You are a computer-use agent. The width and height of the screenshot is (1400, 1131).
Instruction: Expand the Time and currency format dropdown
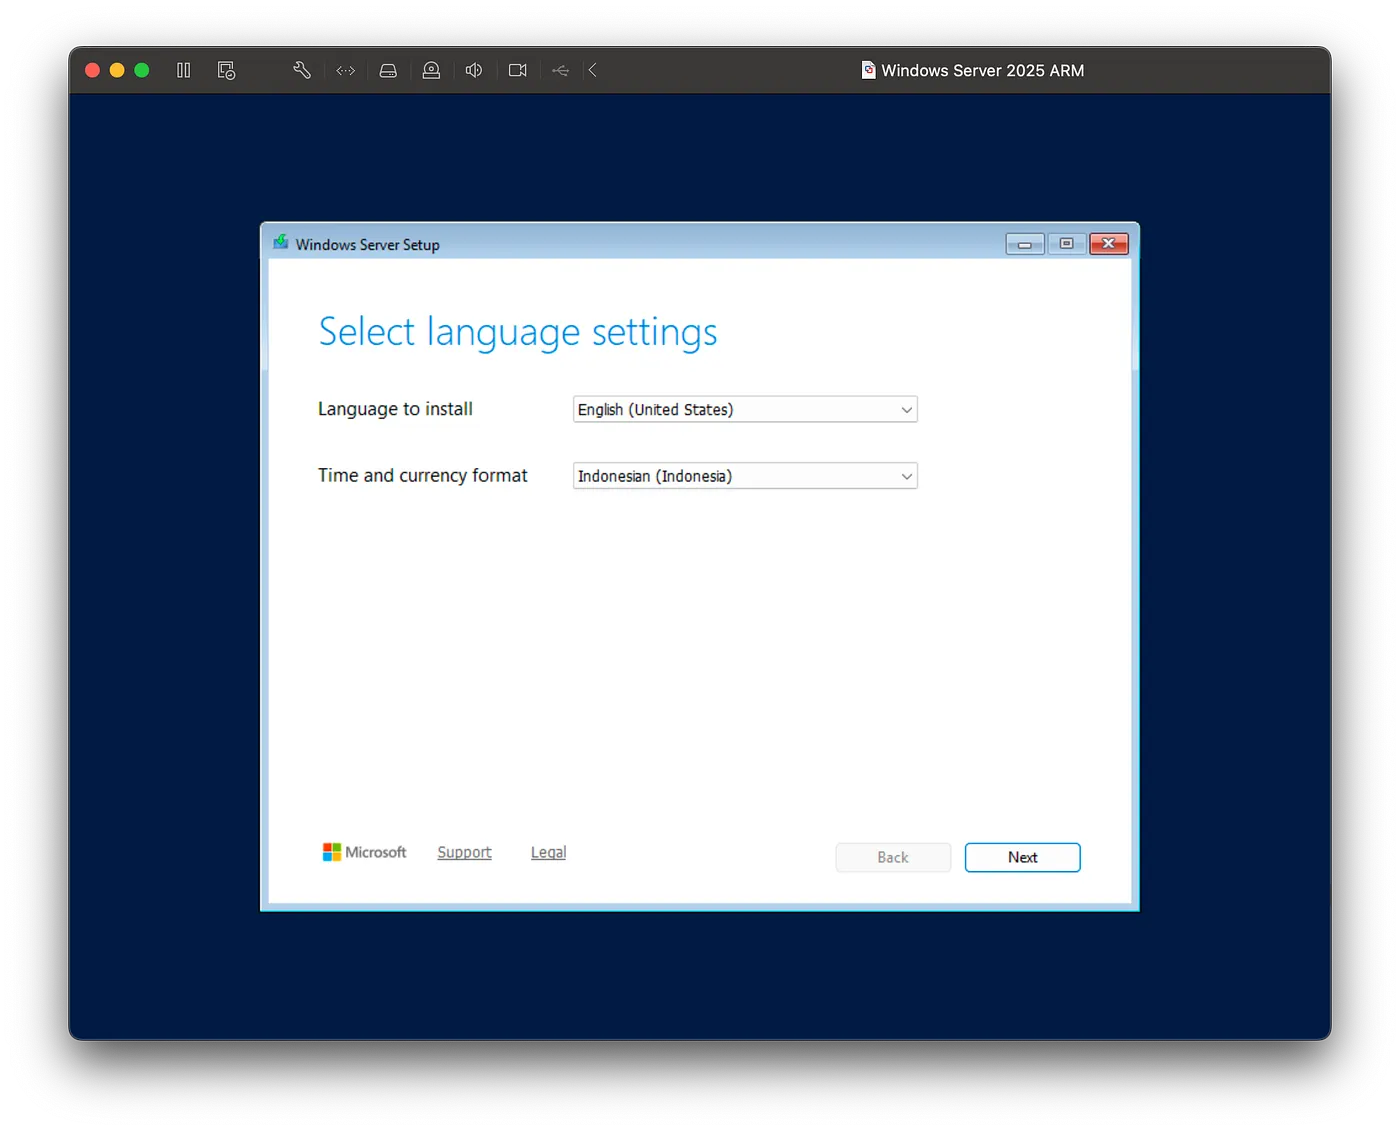(744, 476)
